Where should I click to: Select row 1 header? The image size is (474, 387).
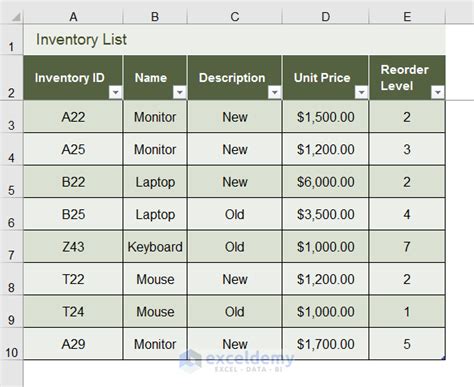(x=11, y=40)
